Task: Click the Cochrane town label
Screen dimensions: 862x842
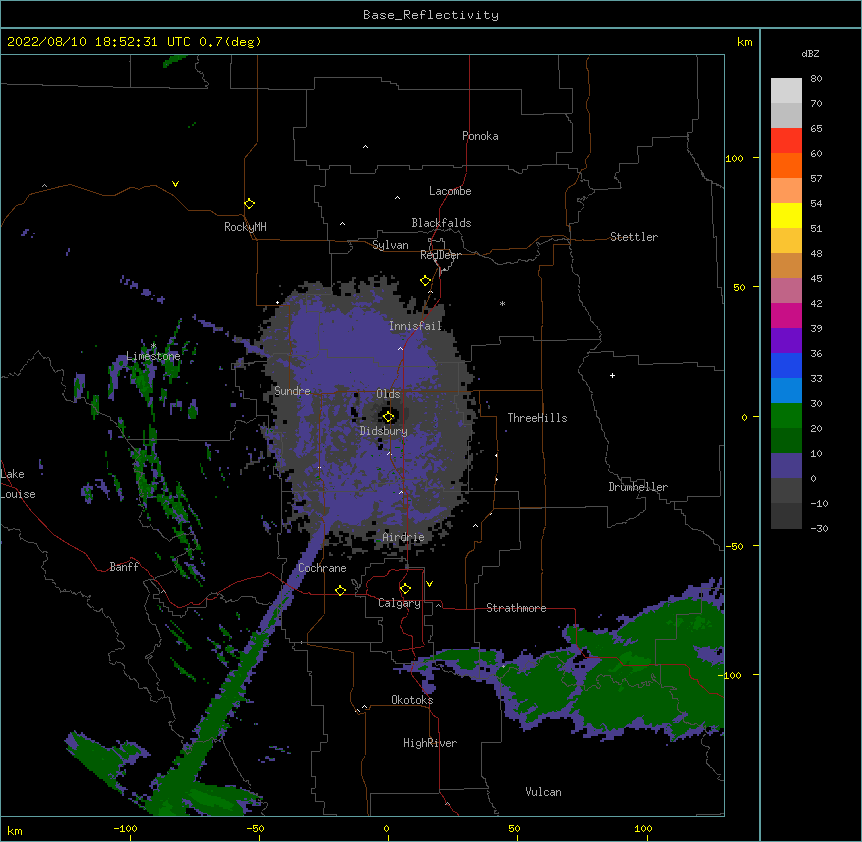Action: tap(322, 568)
